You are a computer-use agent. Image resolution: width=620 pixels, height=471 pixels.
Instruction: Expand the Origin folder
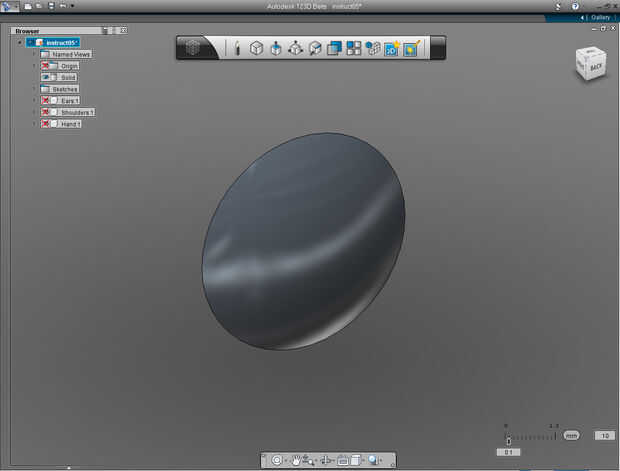click(x=34, y=66)
